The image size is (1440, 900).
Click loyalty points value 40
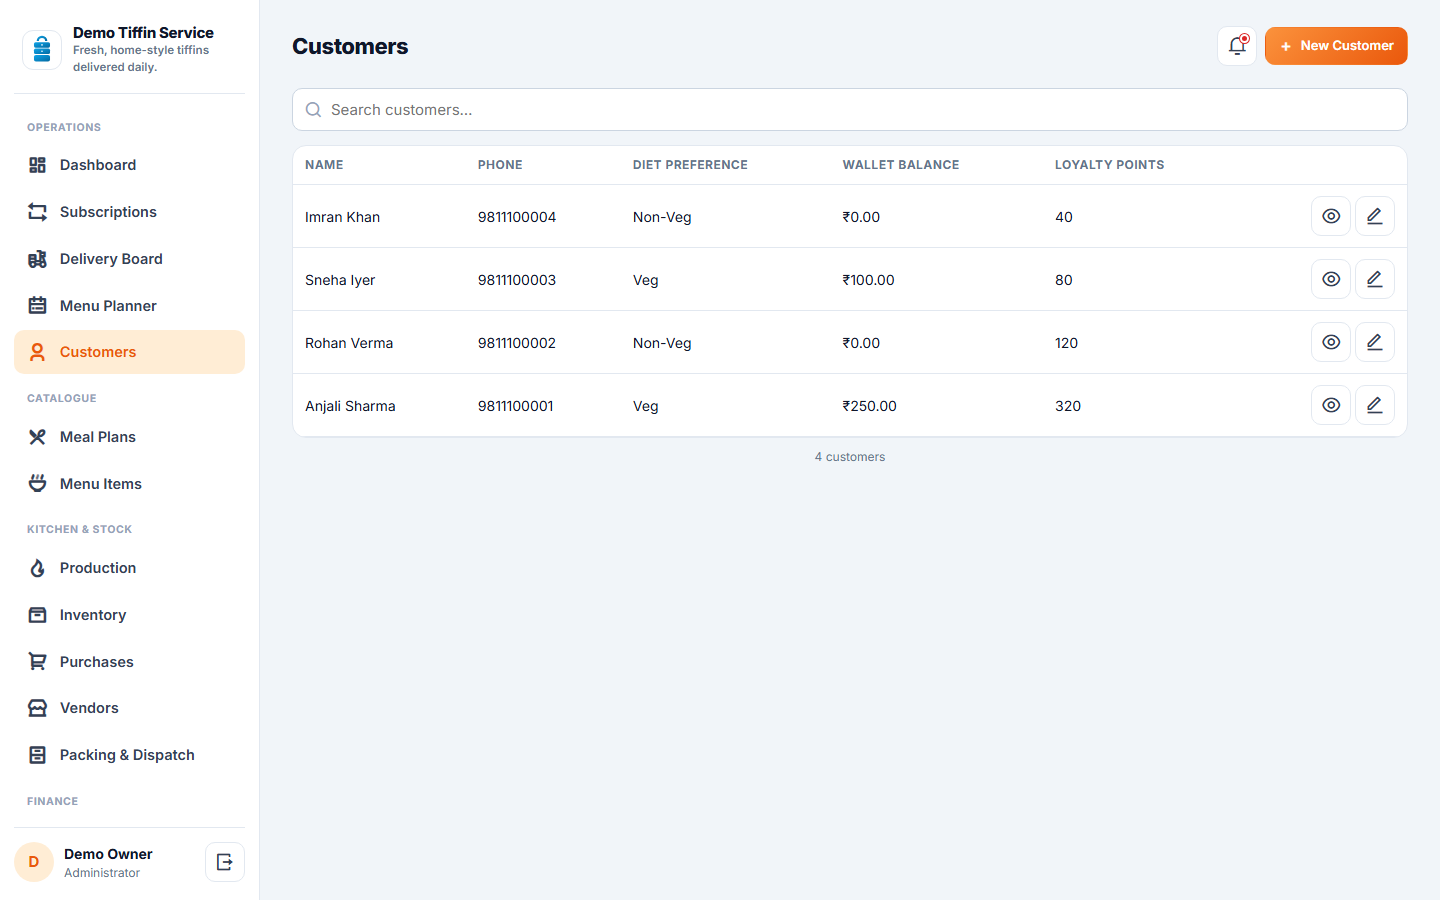coord(1064,217)
